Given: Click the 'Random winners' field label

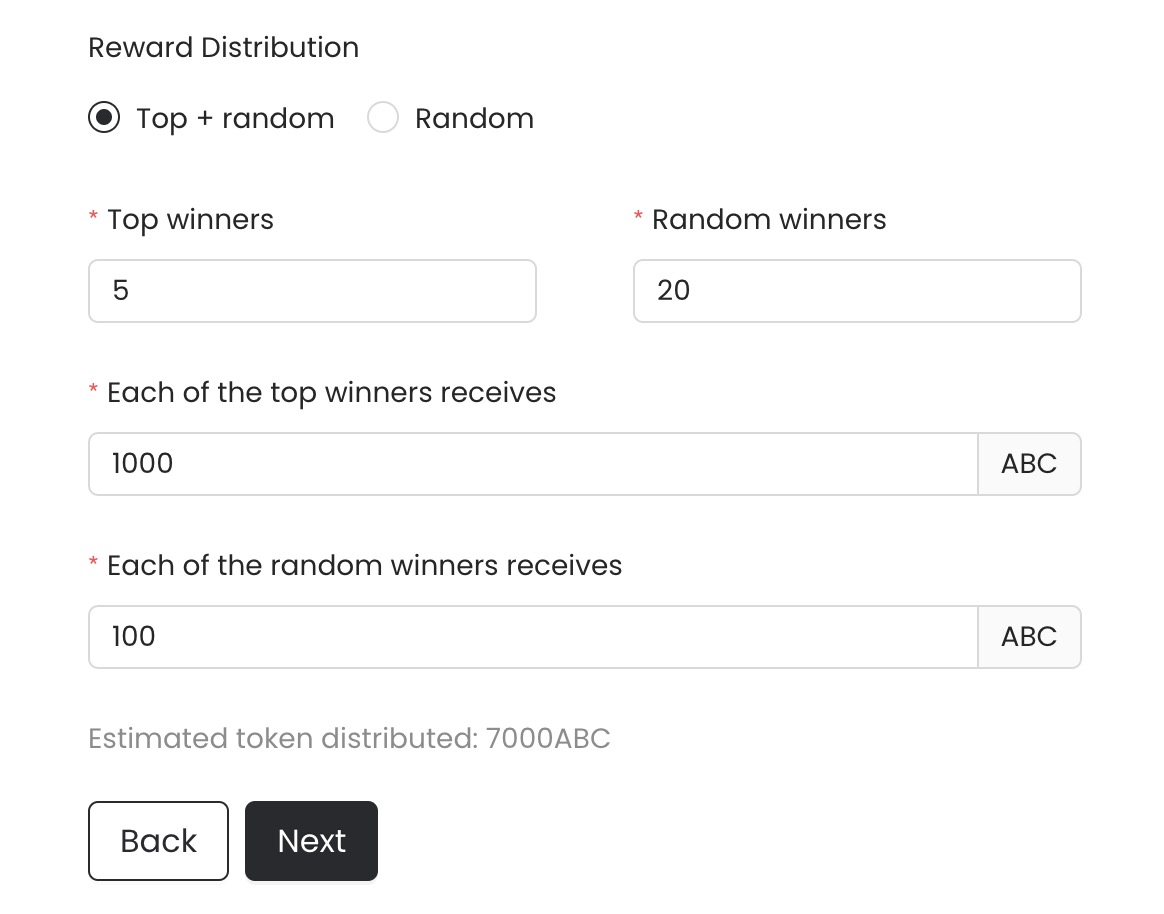Looking at the screenshot, I should pyautogui.click(x=769, y=220).
